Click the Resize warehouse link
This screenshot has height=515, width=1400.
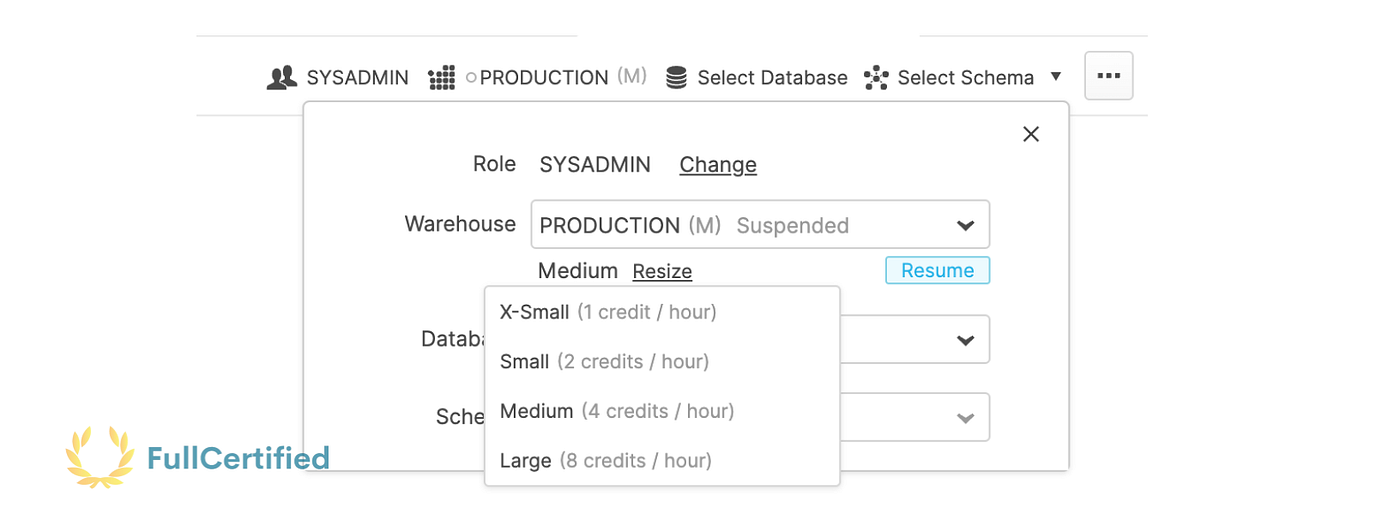(662, 271)
